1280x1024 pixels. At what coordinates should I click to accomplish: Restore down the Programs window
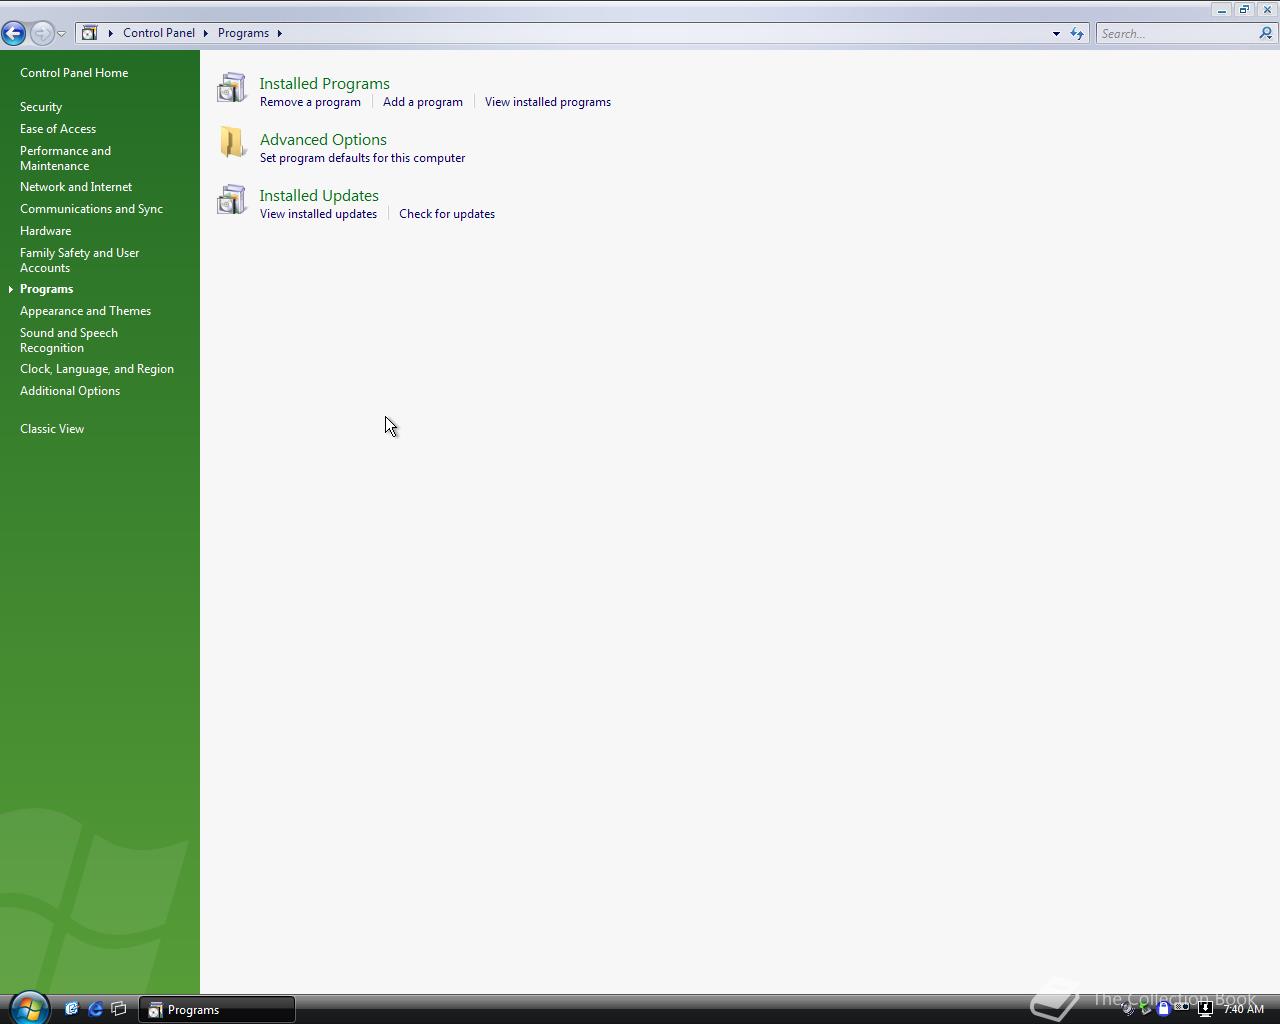click(1244, 9)
